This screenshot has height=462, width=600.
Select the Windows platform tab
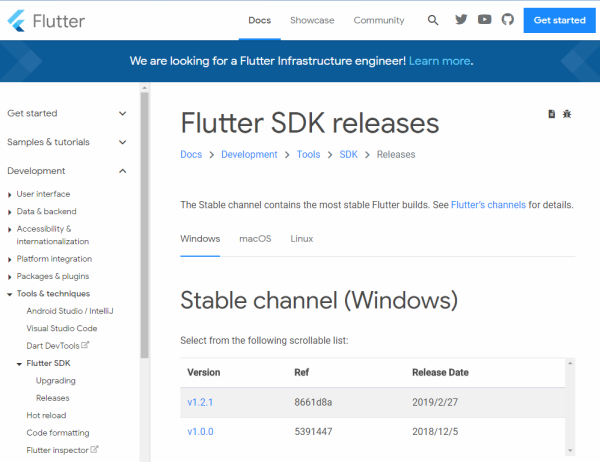coord(200,239)
